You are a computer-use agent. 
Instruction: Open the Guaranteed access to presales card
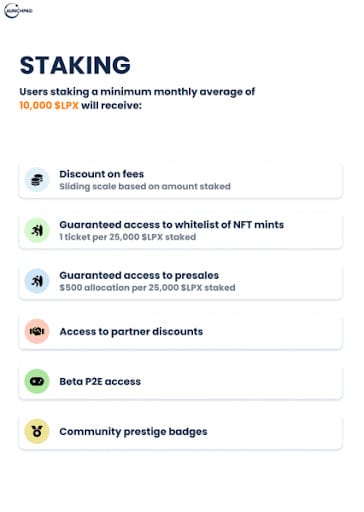click(181, 281)
